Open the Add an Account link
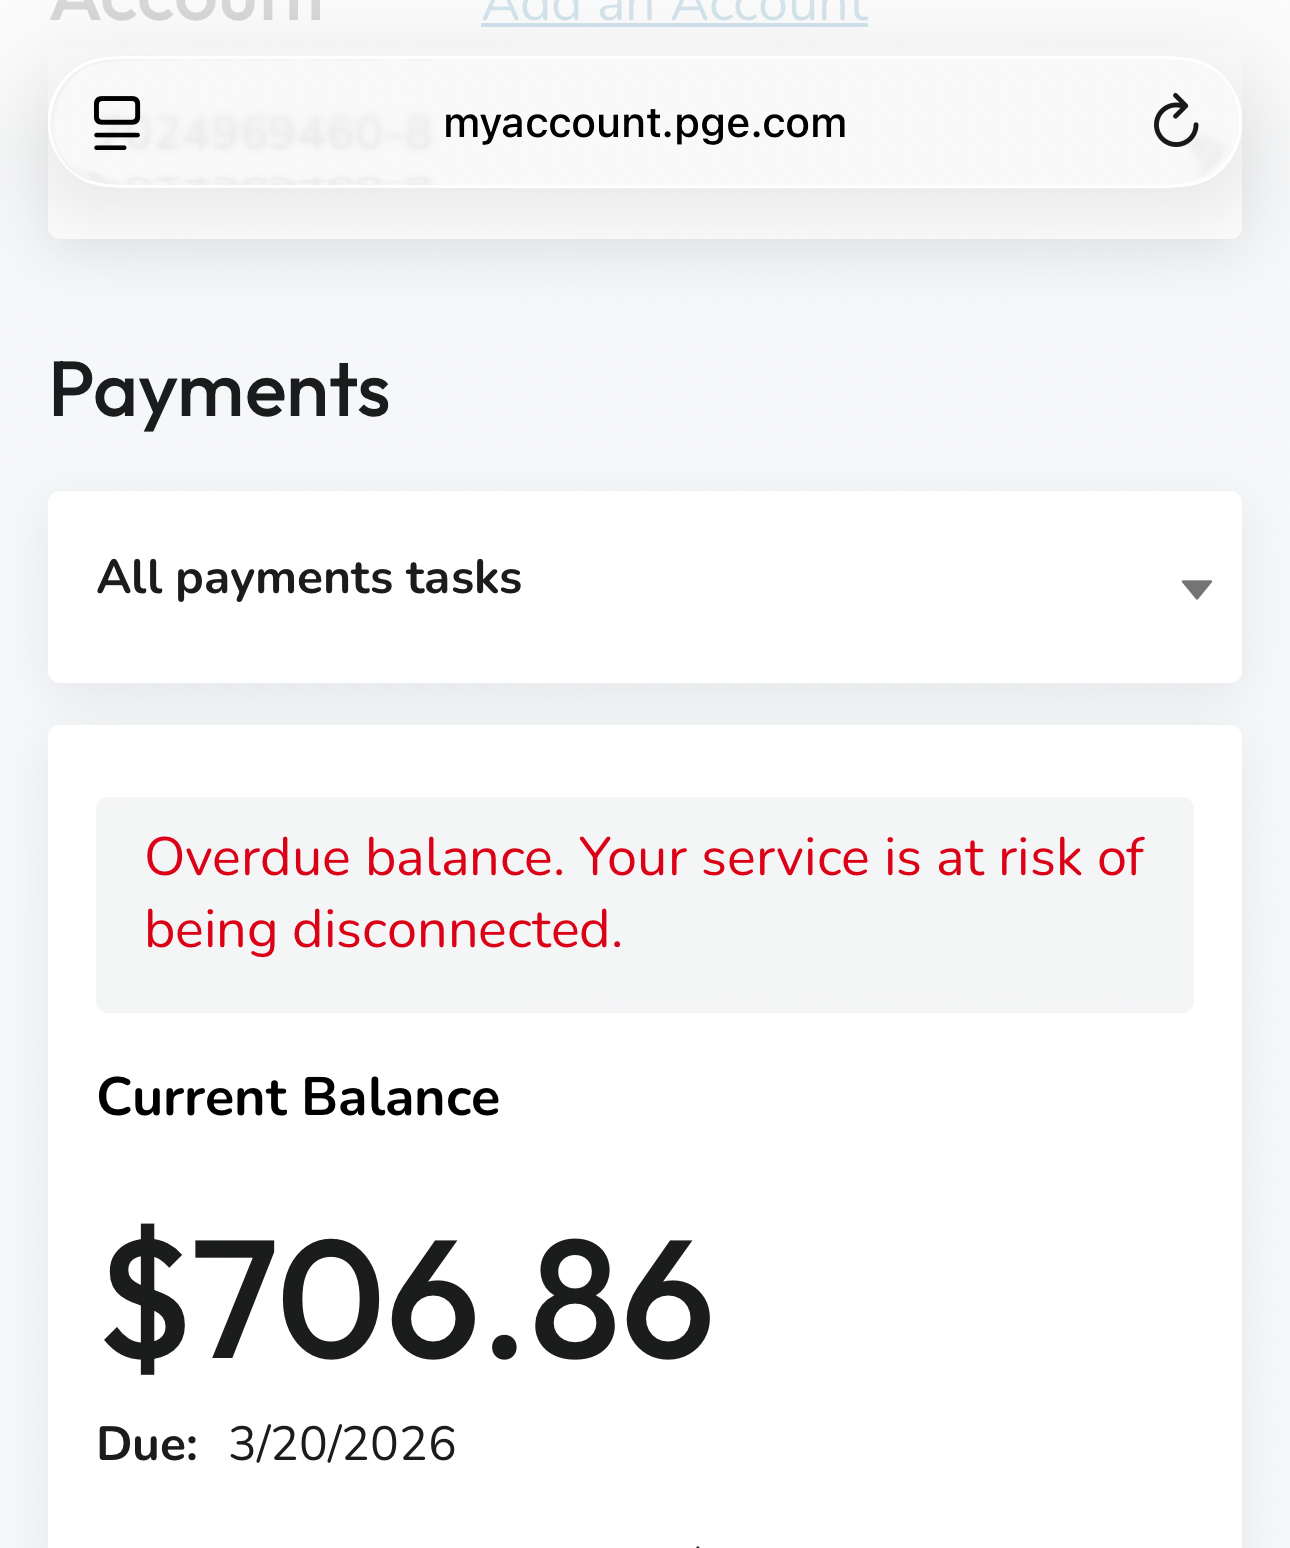The width and height of the screenshot is (1290, 1548). tap(674, 14)
